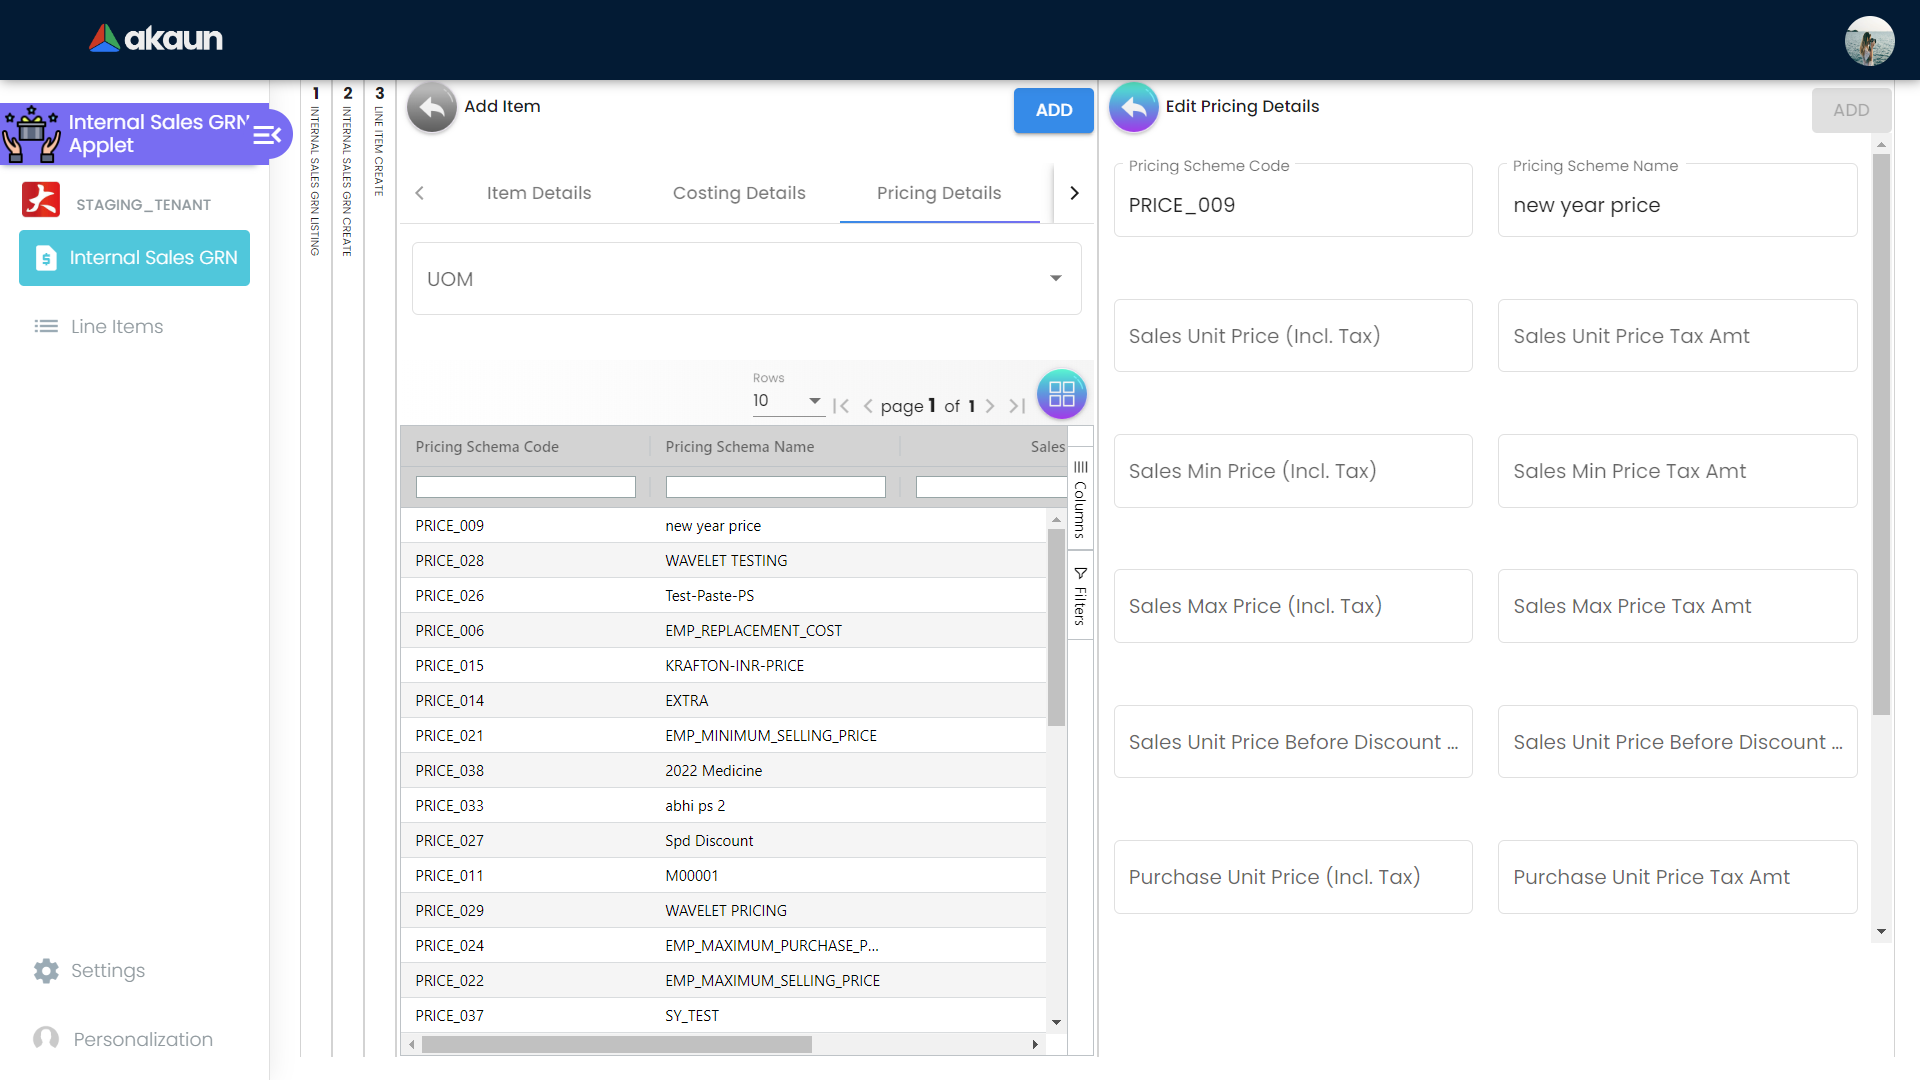Switch to Costing Details tab

[x=739, y=193]
